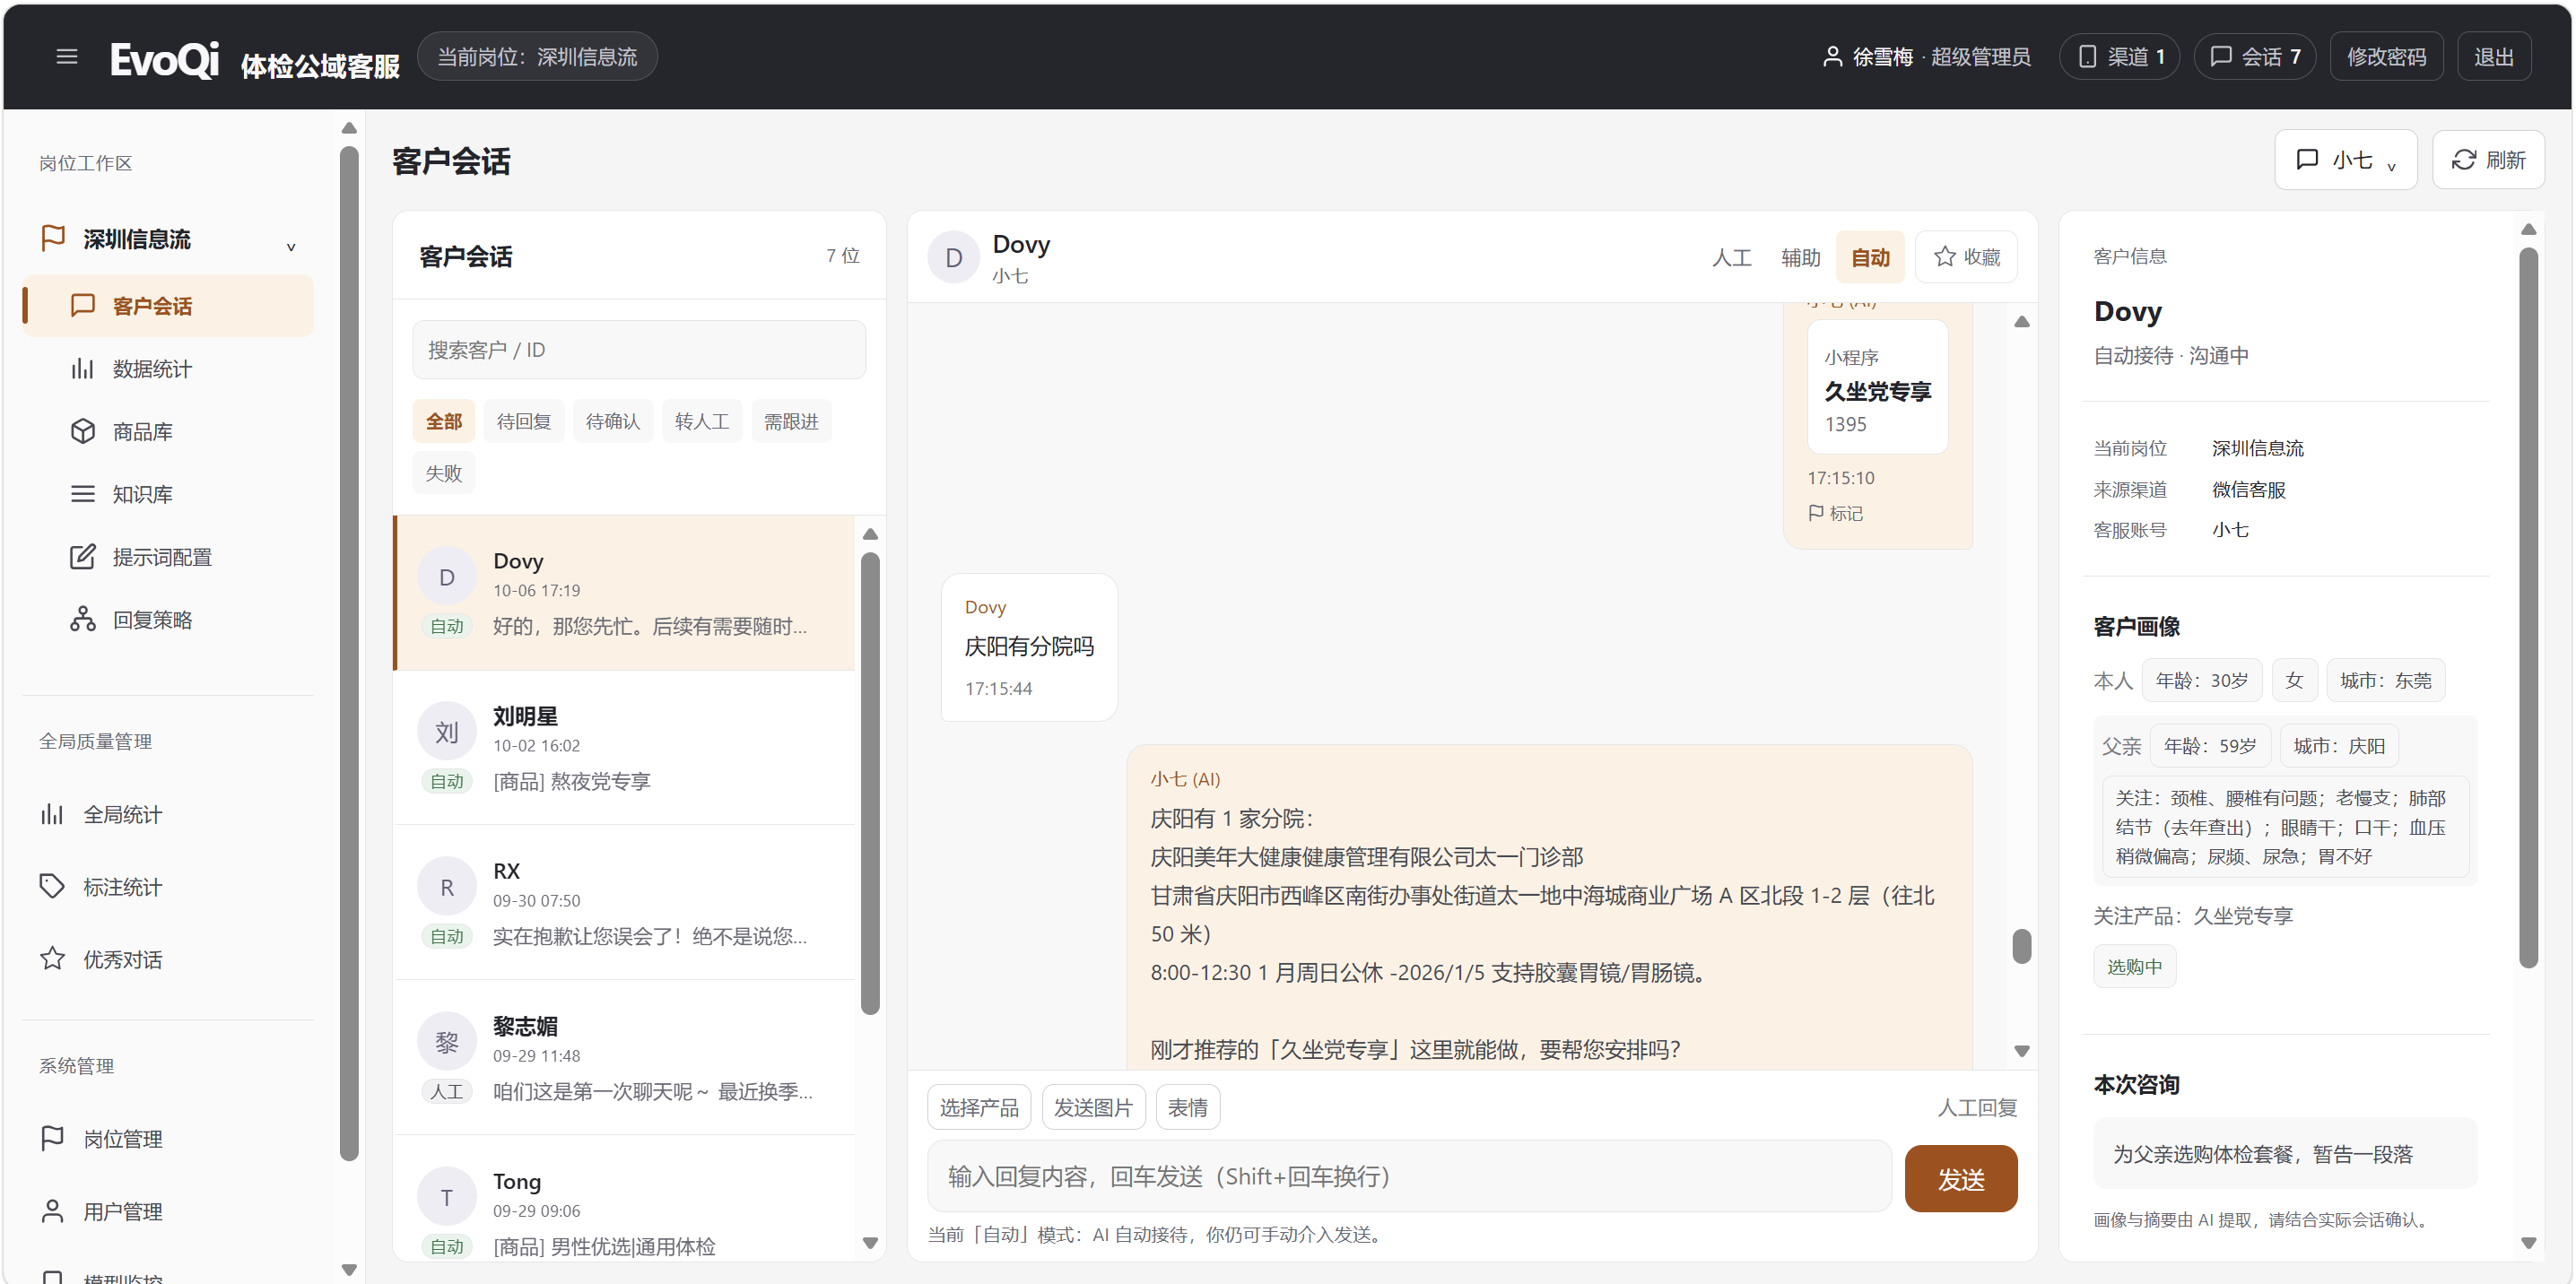Image resolution: width=2576 pixels, height=1284 pixels.
Task: Click the 修改密码 button
Action: [2386, 57]
